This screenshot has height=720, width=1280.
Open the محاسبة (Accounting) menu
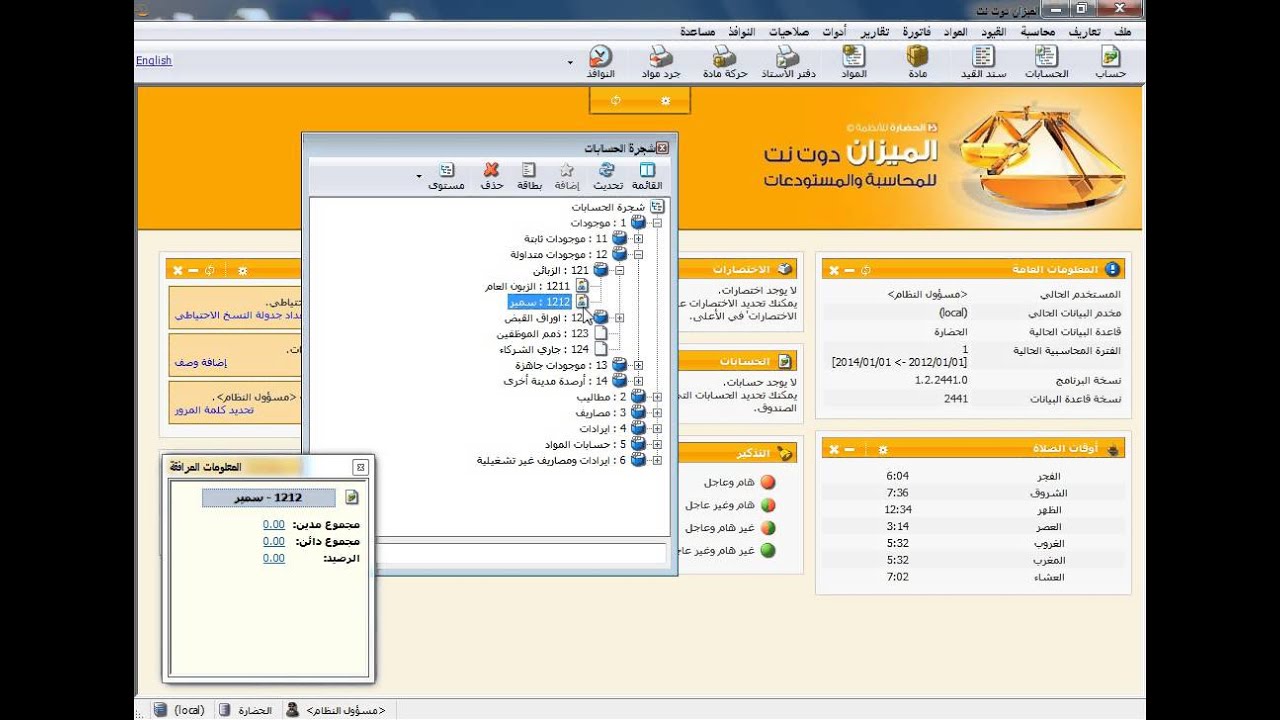[1038, 32]
